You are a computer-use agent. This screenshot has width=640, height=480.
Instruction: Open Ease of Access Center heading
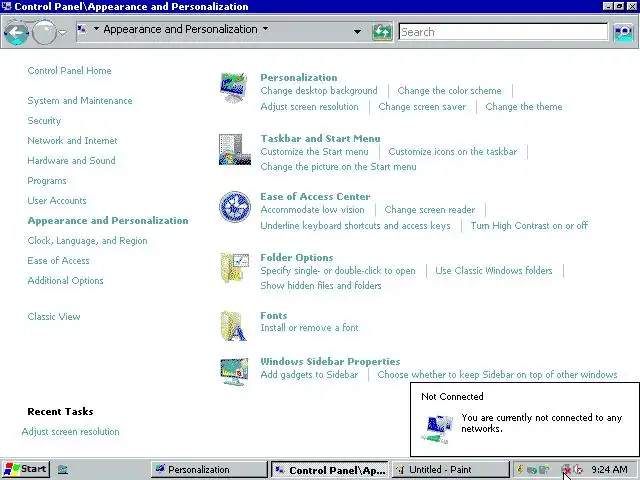(315, 196)
